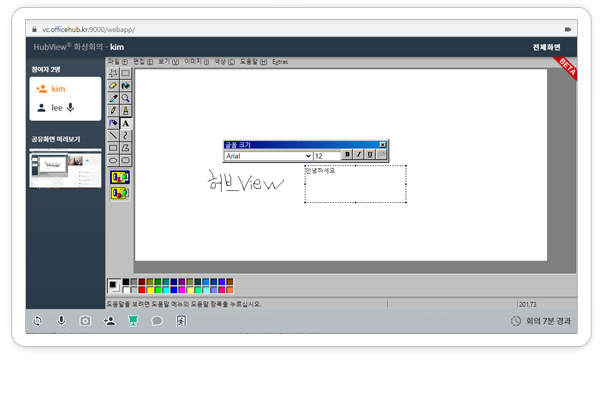Open the 파일 (F) menu
600x400 pixels.
(x=118, y=62)
